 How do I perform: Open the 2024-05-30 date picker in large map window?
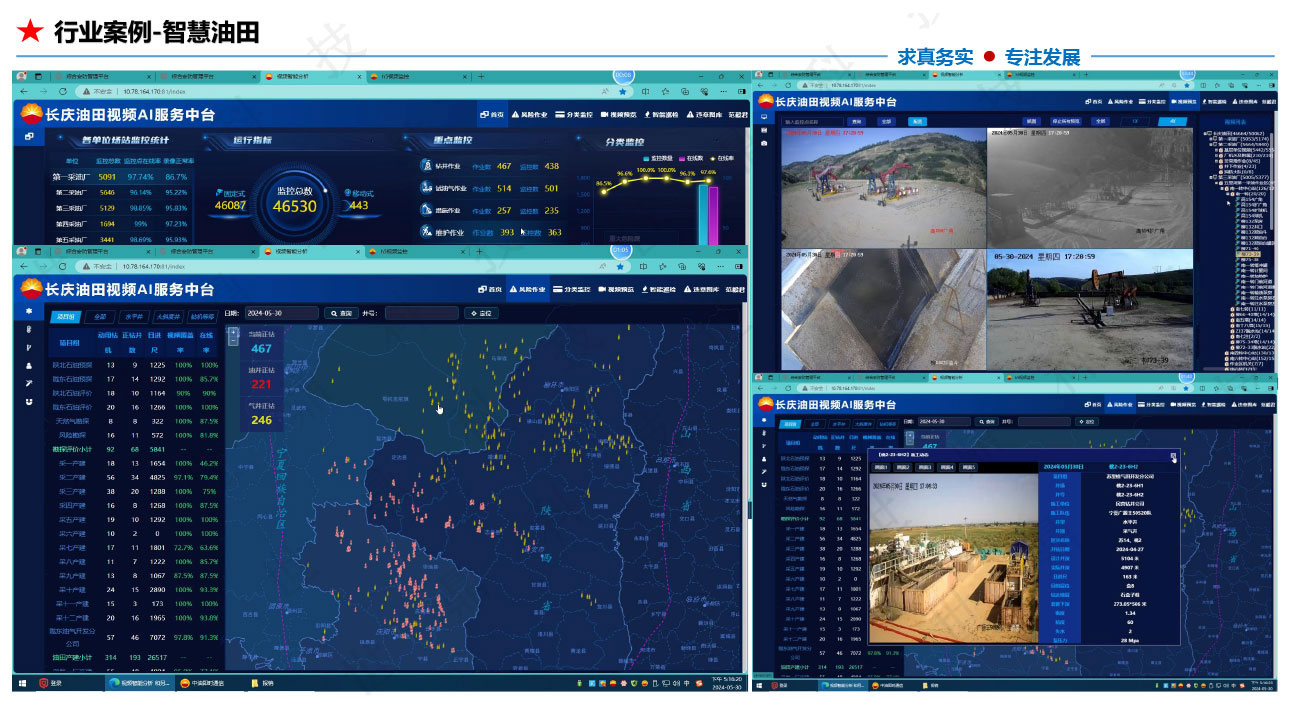pyautogui.click(x=282, y=313)
